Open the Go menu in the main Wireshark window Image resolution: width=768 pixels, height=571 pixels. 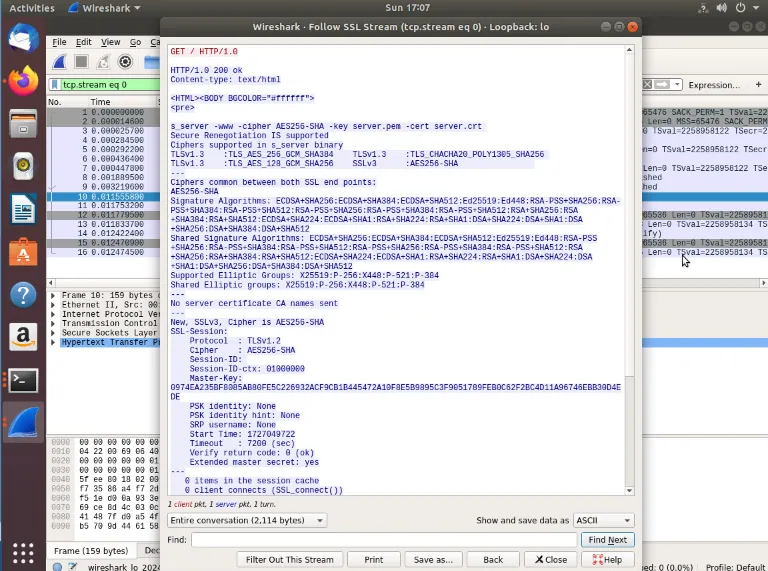[135, 42]
